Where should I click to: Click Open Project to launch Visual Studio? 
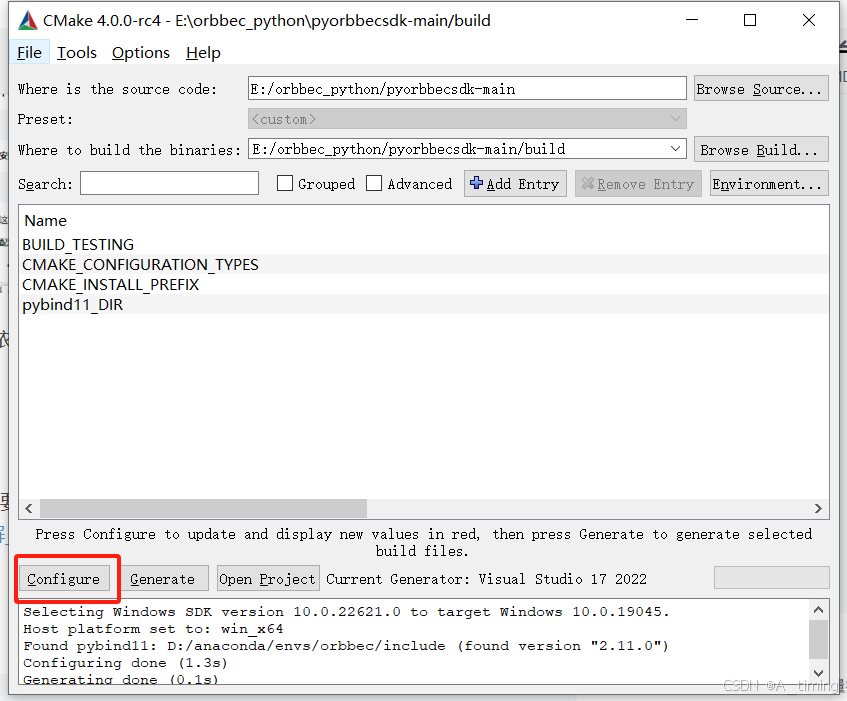[267, 578]
